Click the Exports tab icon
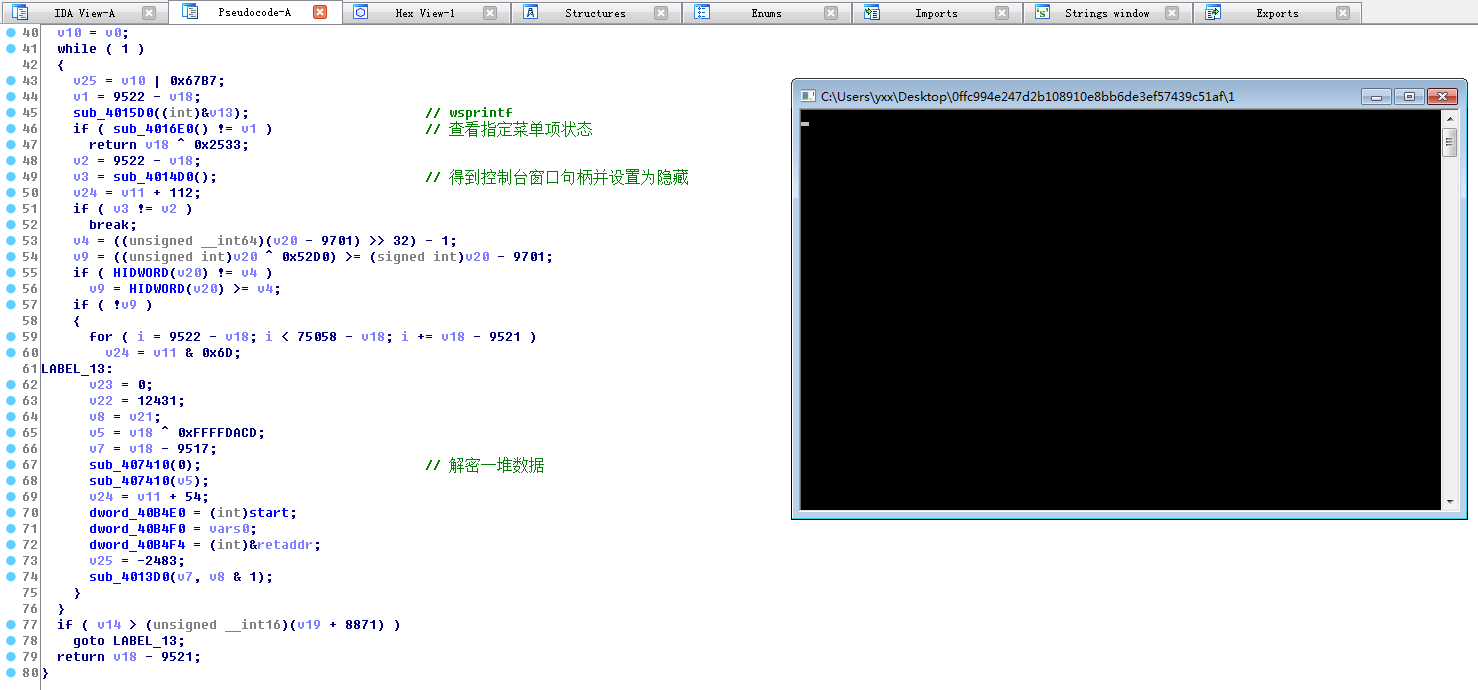Screen dimensions: 1478x690 [x=1213, y=13]
